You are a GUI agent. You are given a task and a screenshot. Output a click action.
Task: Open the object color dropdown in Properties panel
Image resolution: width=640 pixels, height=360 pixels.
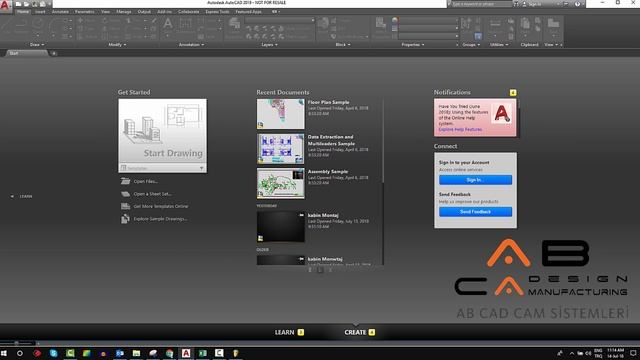click(428, 20)
